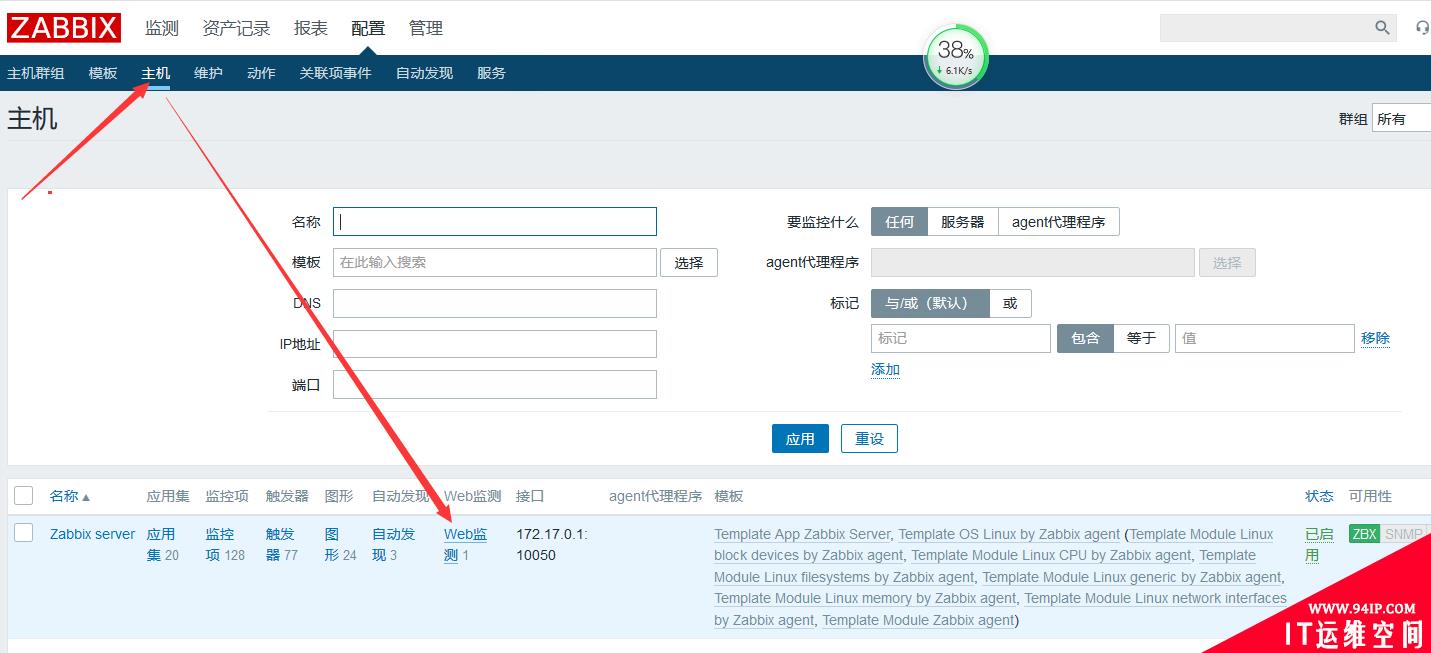Open Template OS Linux by Zabbix agent
1431x653 pixels.
[1009, 534]
